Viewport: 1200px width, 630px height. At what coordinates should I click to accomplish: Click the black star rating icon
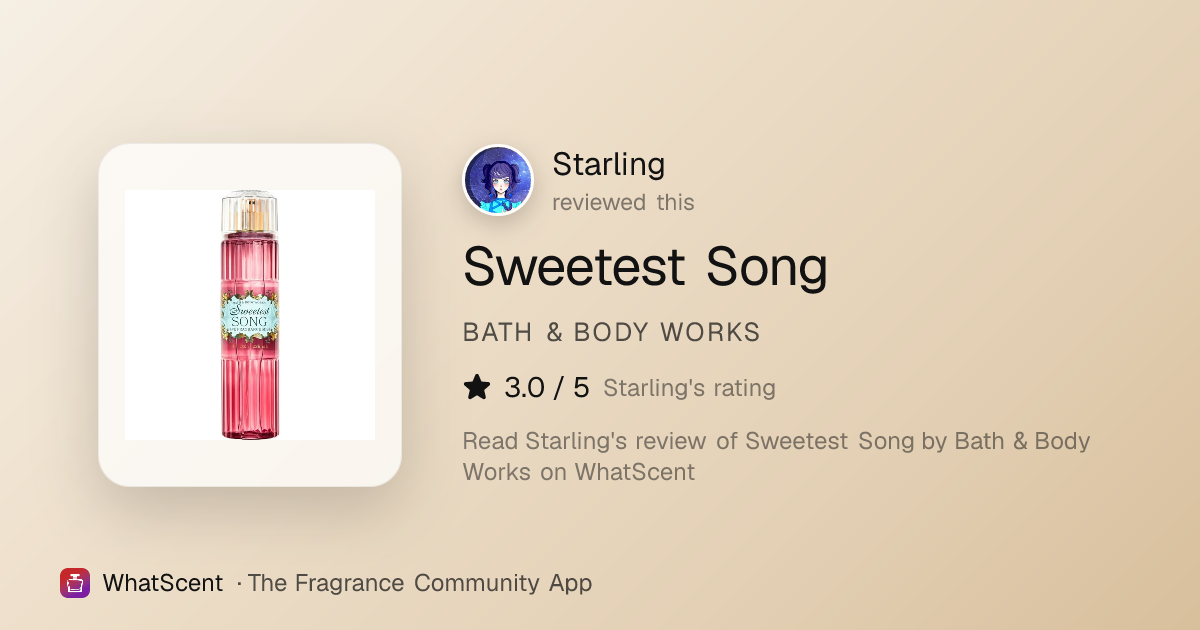coord(477,387)
